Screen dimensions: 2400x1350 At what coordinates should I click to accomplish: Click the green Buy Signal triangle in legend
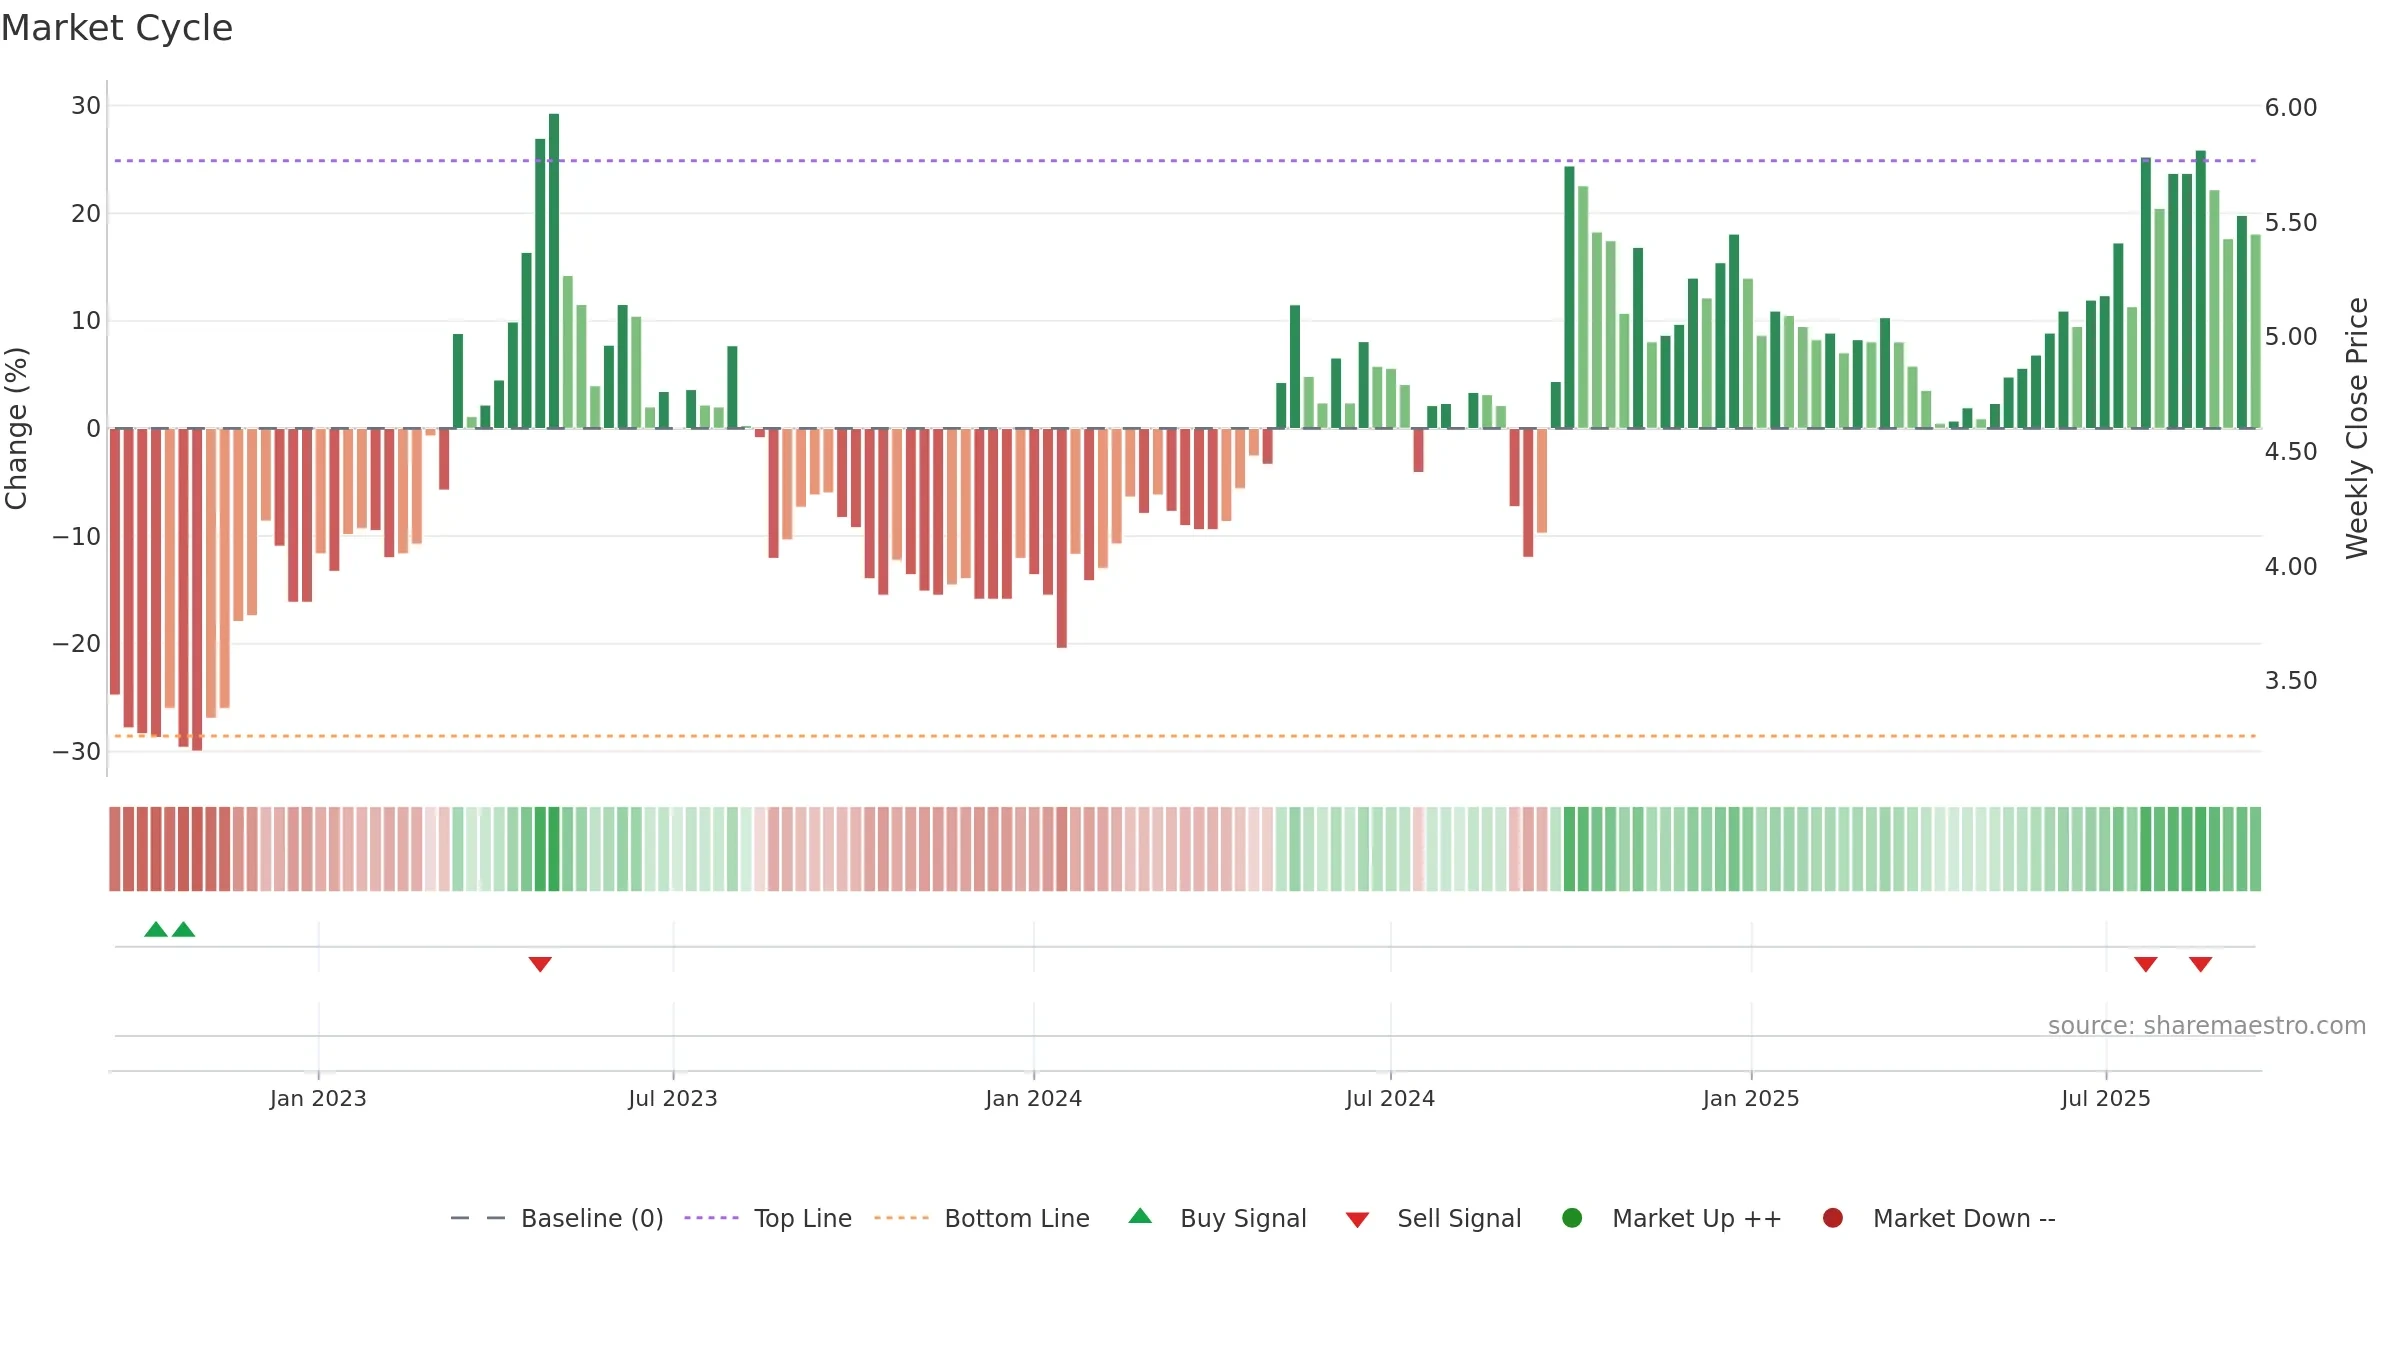click(x=1140, y=1217)
